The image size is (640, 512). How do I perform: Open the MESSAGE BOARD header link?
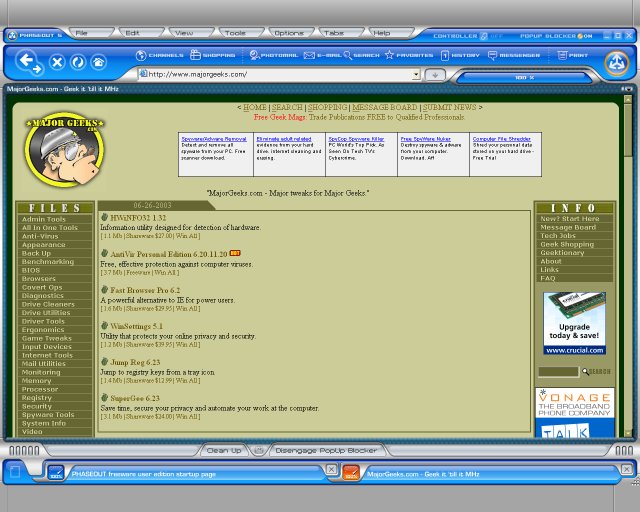click(384, 107)
